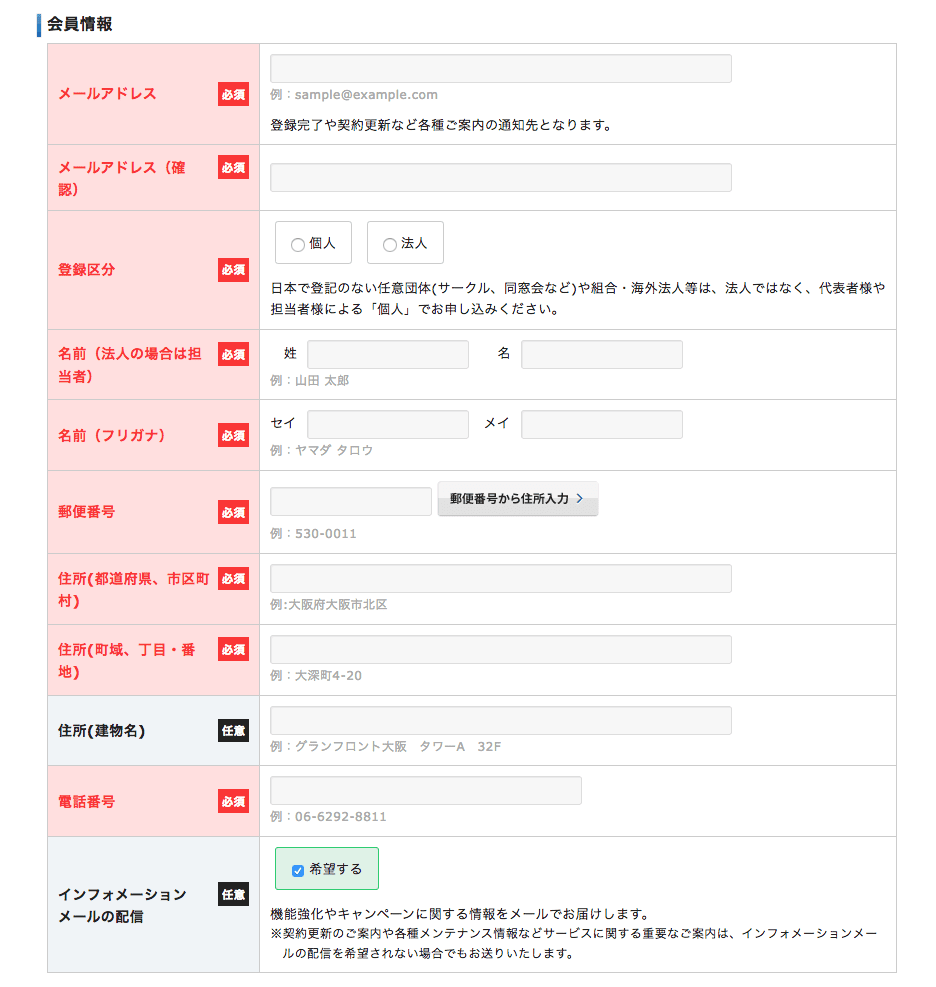936x987 pixels.
Task: Click example text 例:大阪府大阪市北区
Action: pos(329,604)
